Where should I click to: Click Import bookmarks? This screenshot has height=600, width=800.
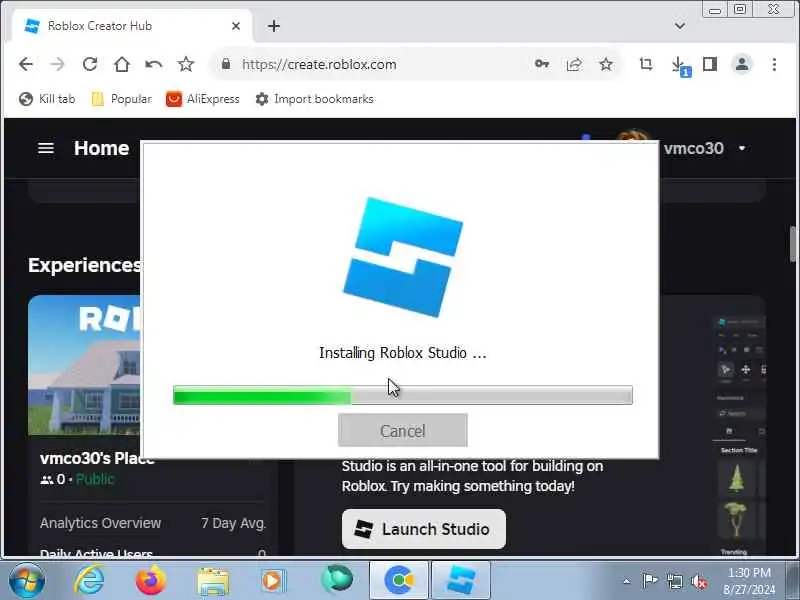coord(314,99)
